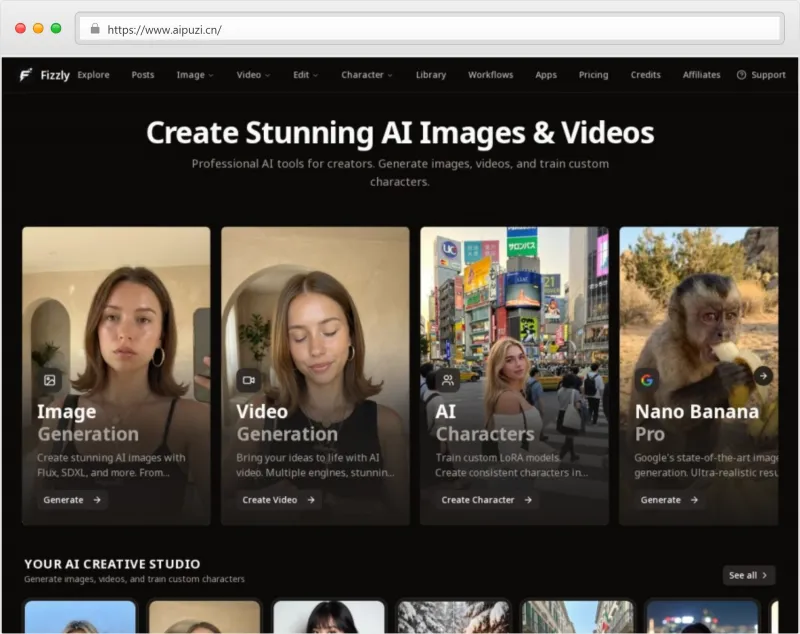Open the Character dropdown menu
The width and height of the screenshot is (800, 634).
pyautogui.click(x=367, y=75)
